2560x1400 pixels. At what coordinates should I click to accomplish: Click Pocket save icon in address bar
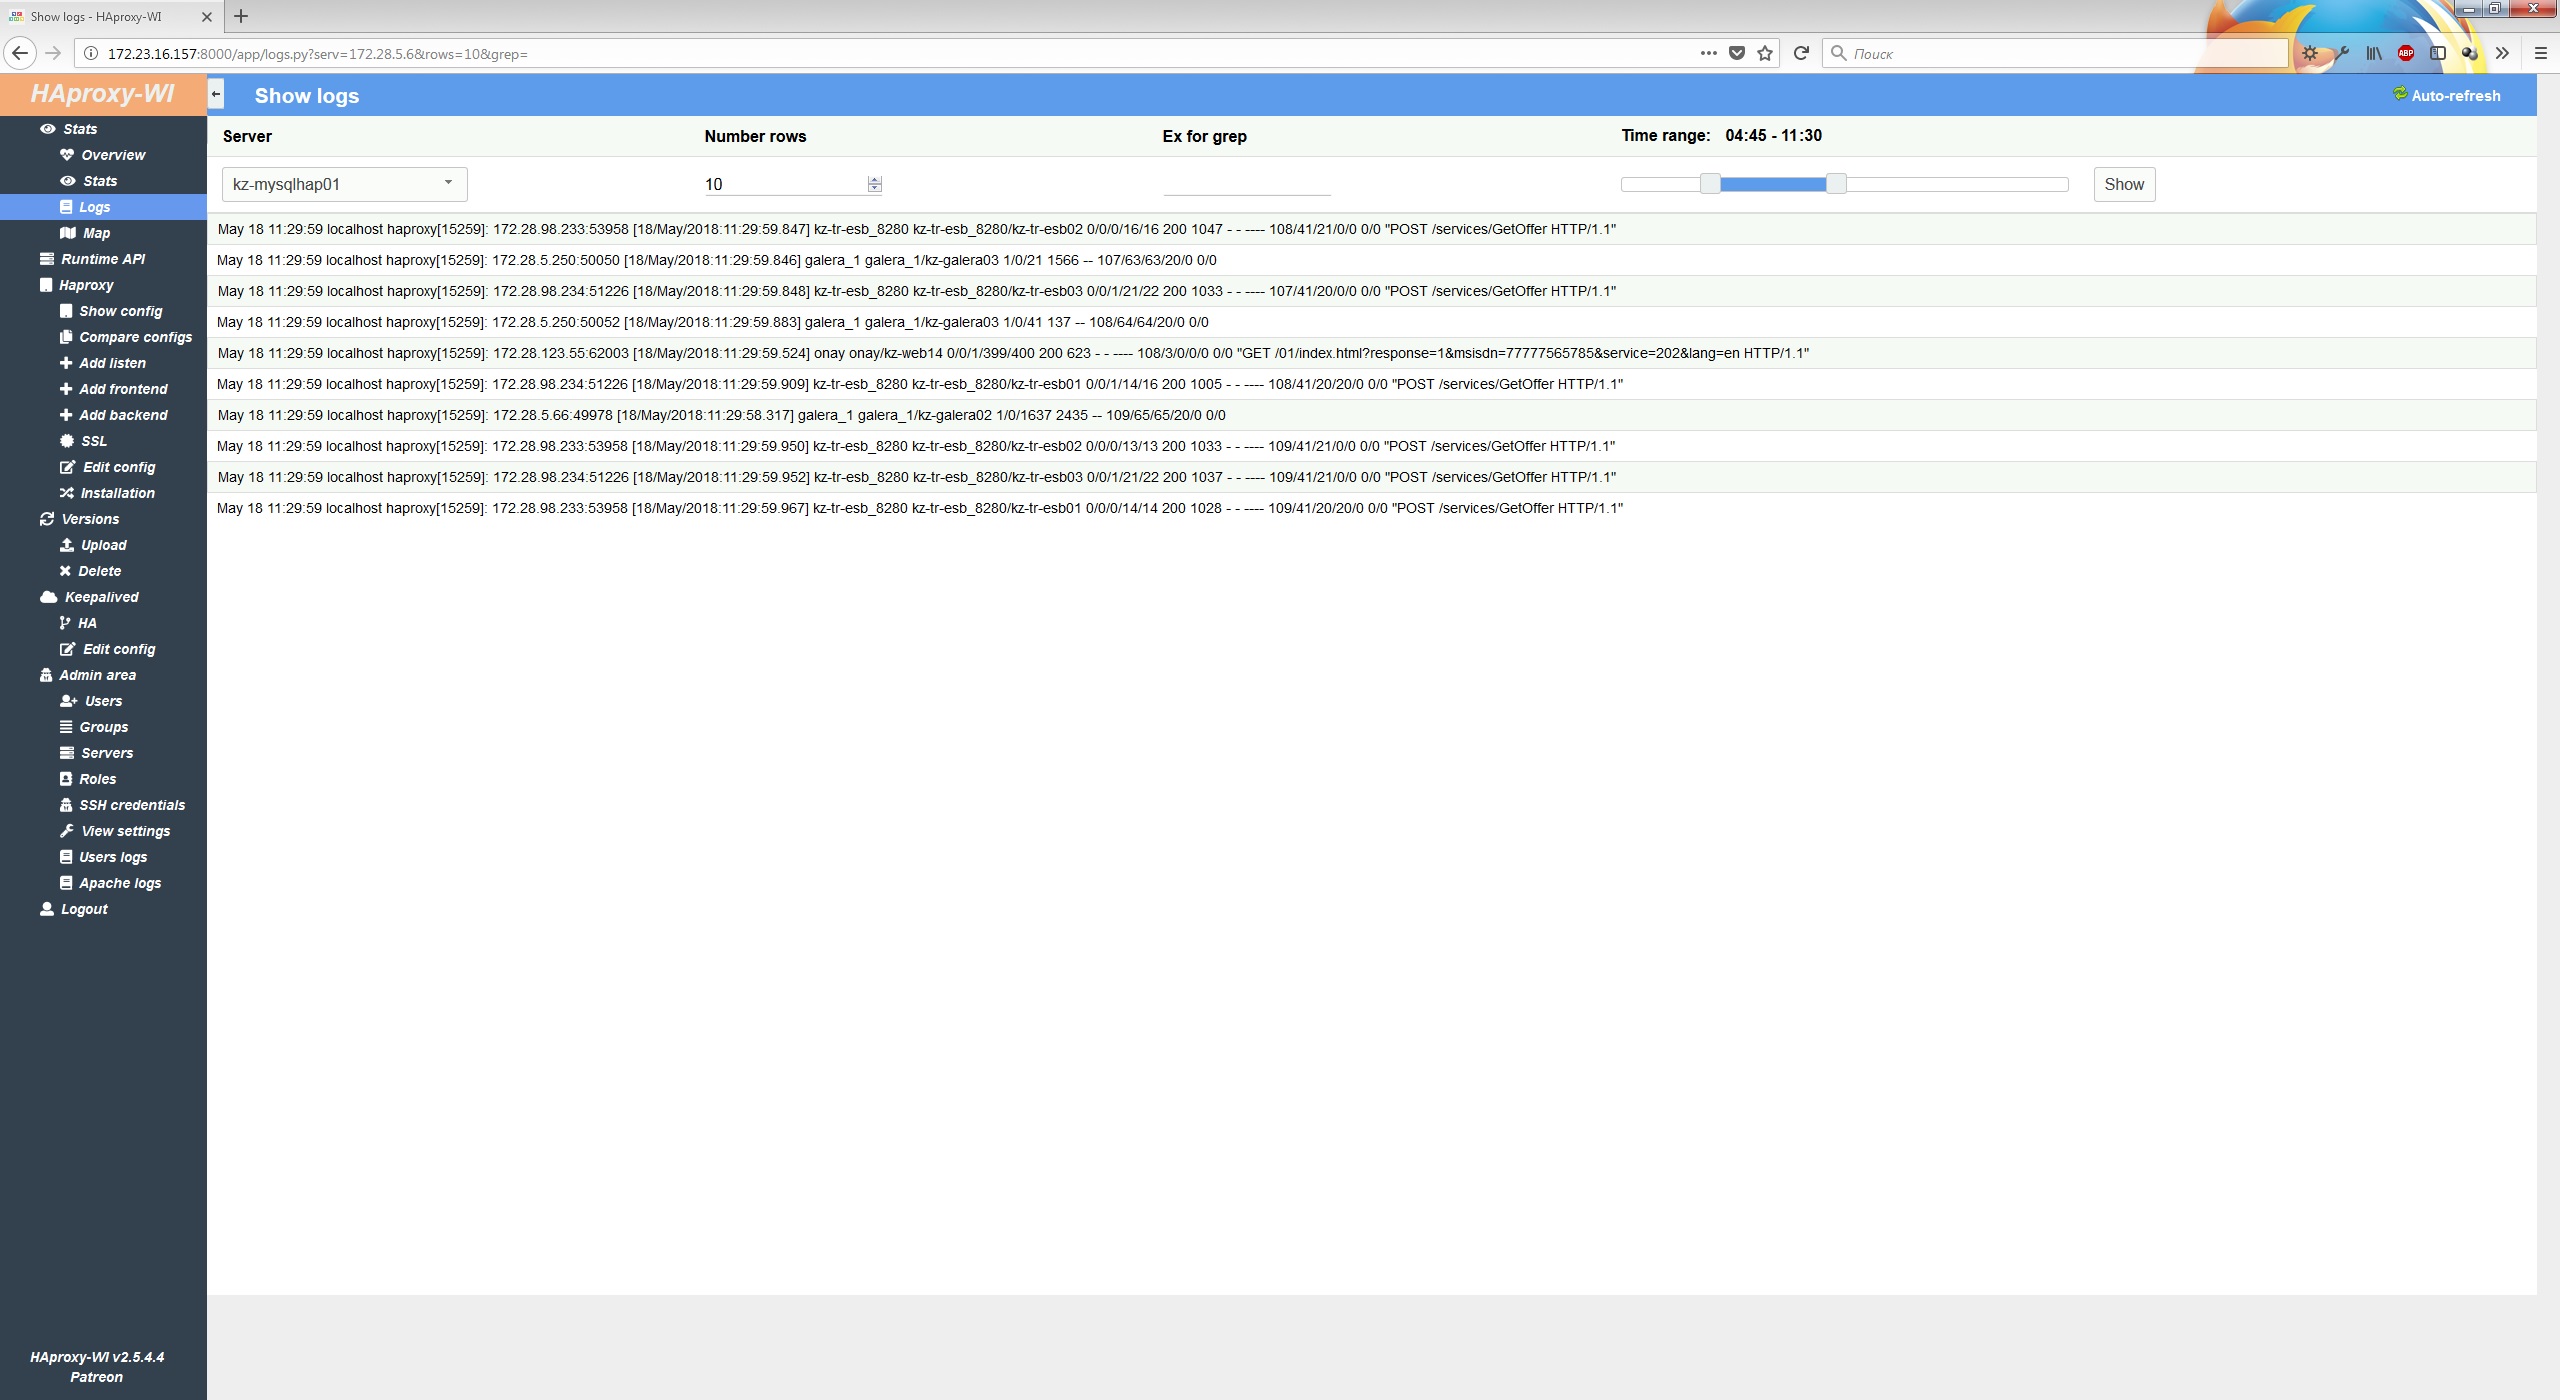[1737, 53]
